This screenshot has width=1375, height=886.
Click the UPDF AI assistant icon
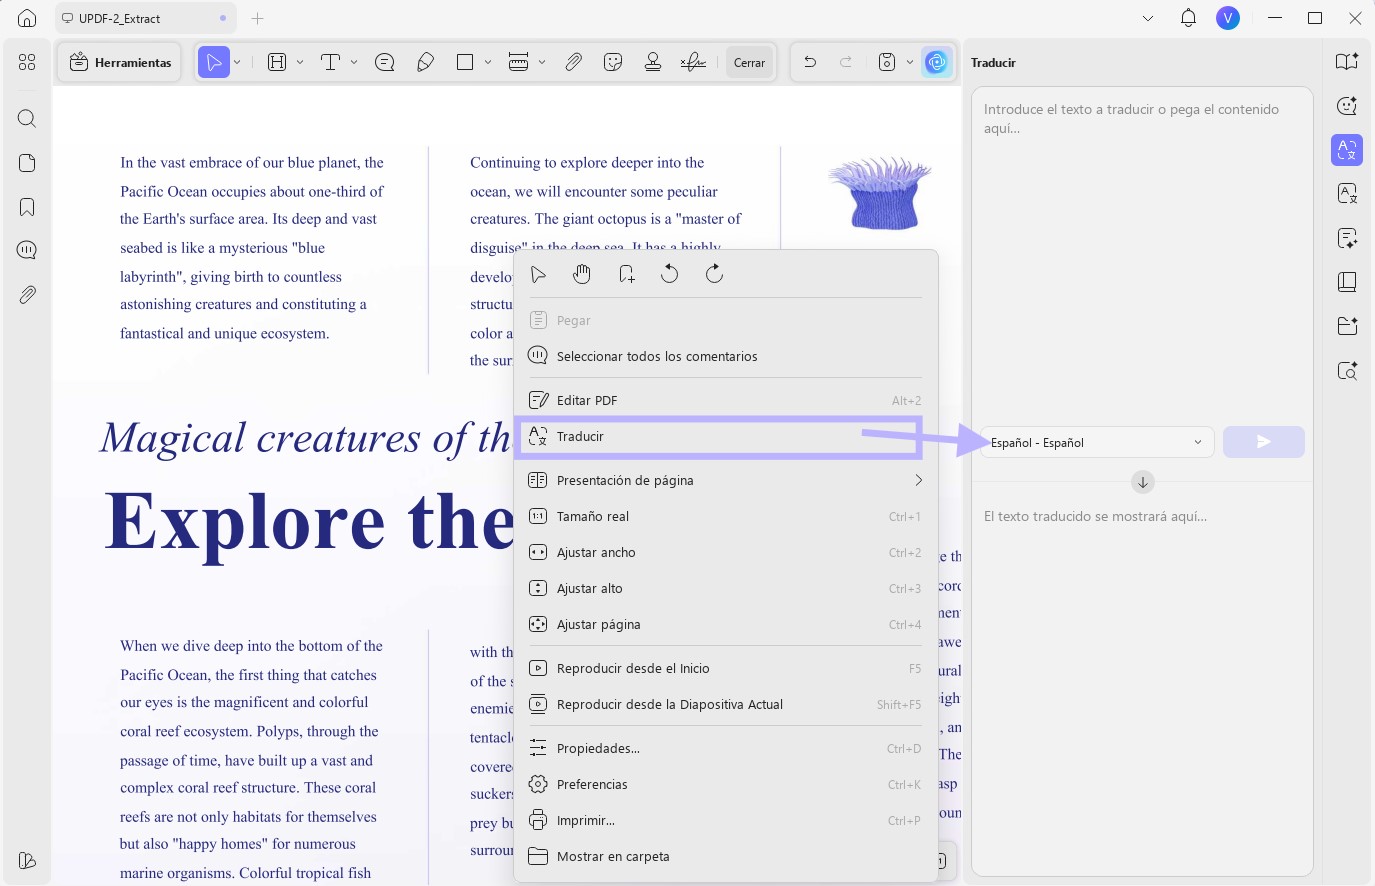coord(936,62)
